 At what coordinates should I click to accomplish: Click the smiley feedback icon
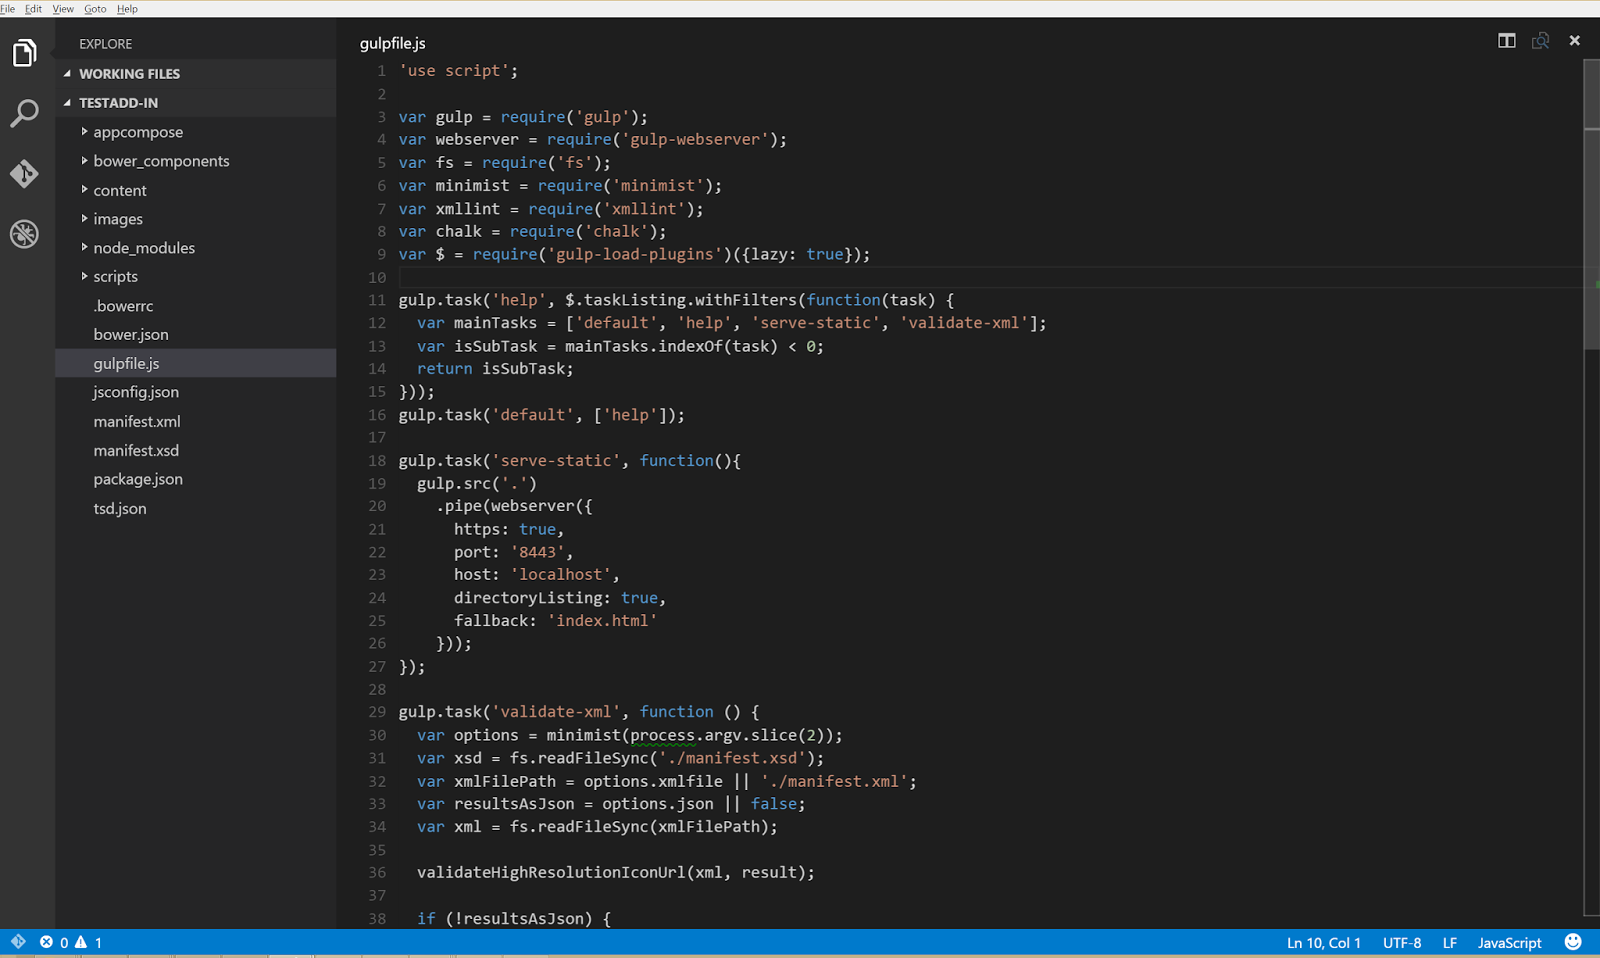coord(1572,942)
